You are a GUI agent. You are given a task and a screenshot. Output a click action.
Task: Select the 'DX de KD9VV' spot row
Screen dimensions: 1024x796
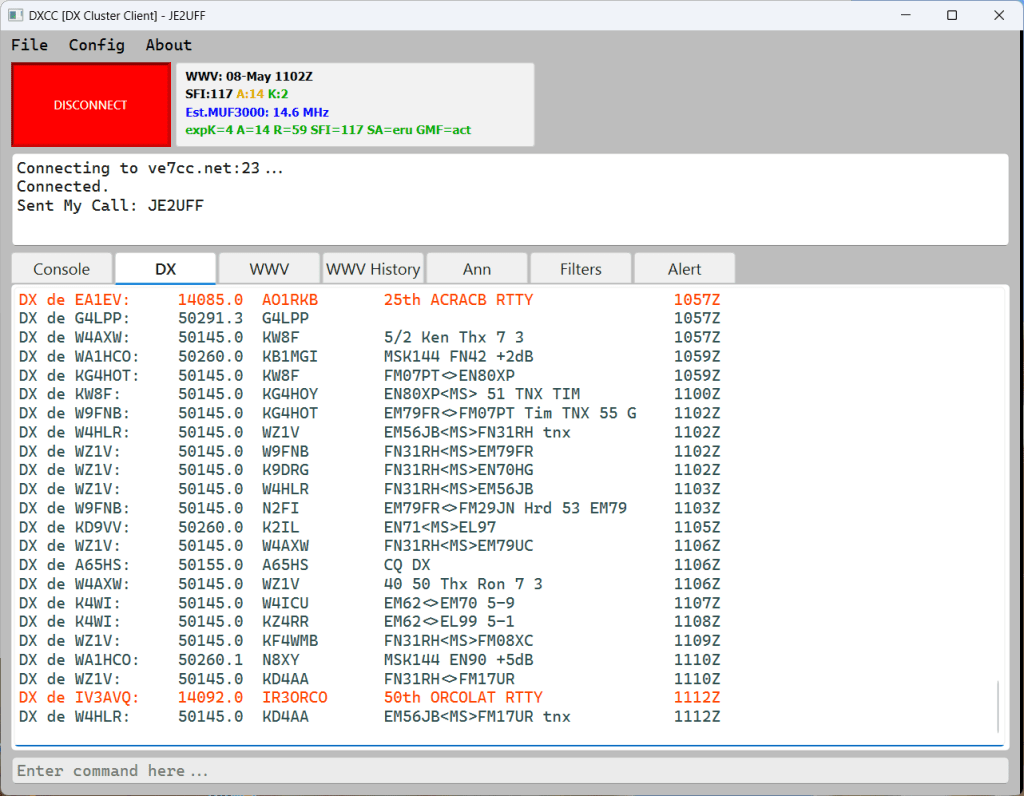pos(369,527)
